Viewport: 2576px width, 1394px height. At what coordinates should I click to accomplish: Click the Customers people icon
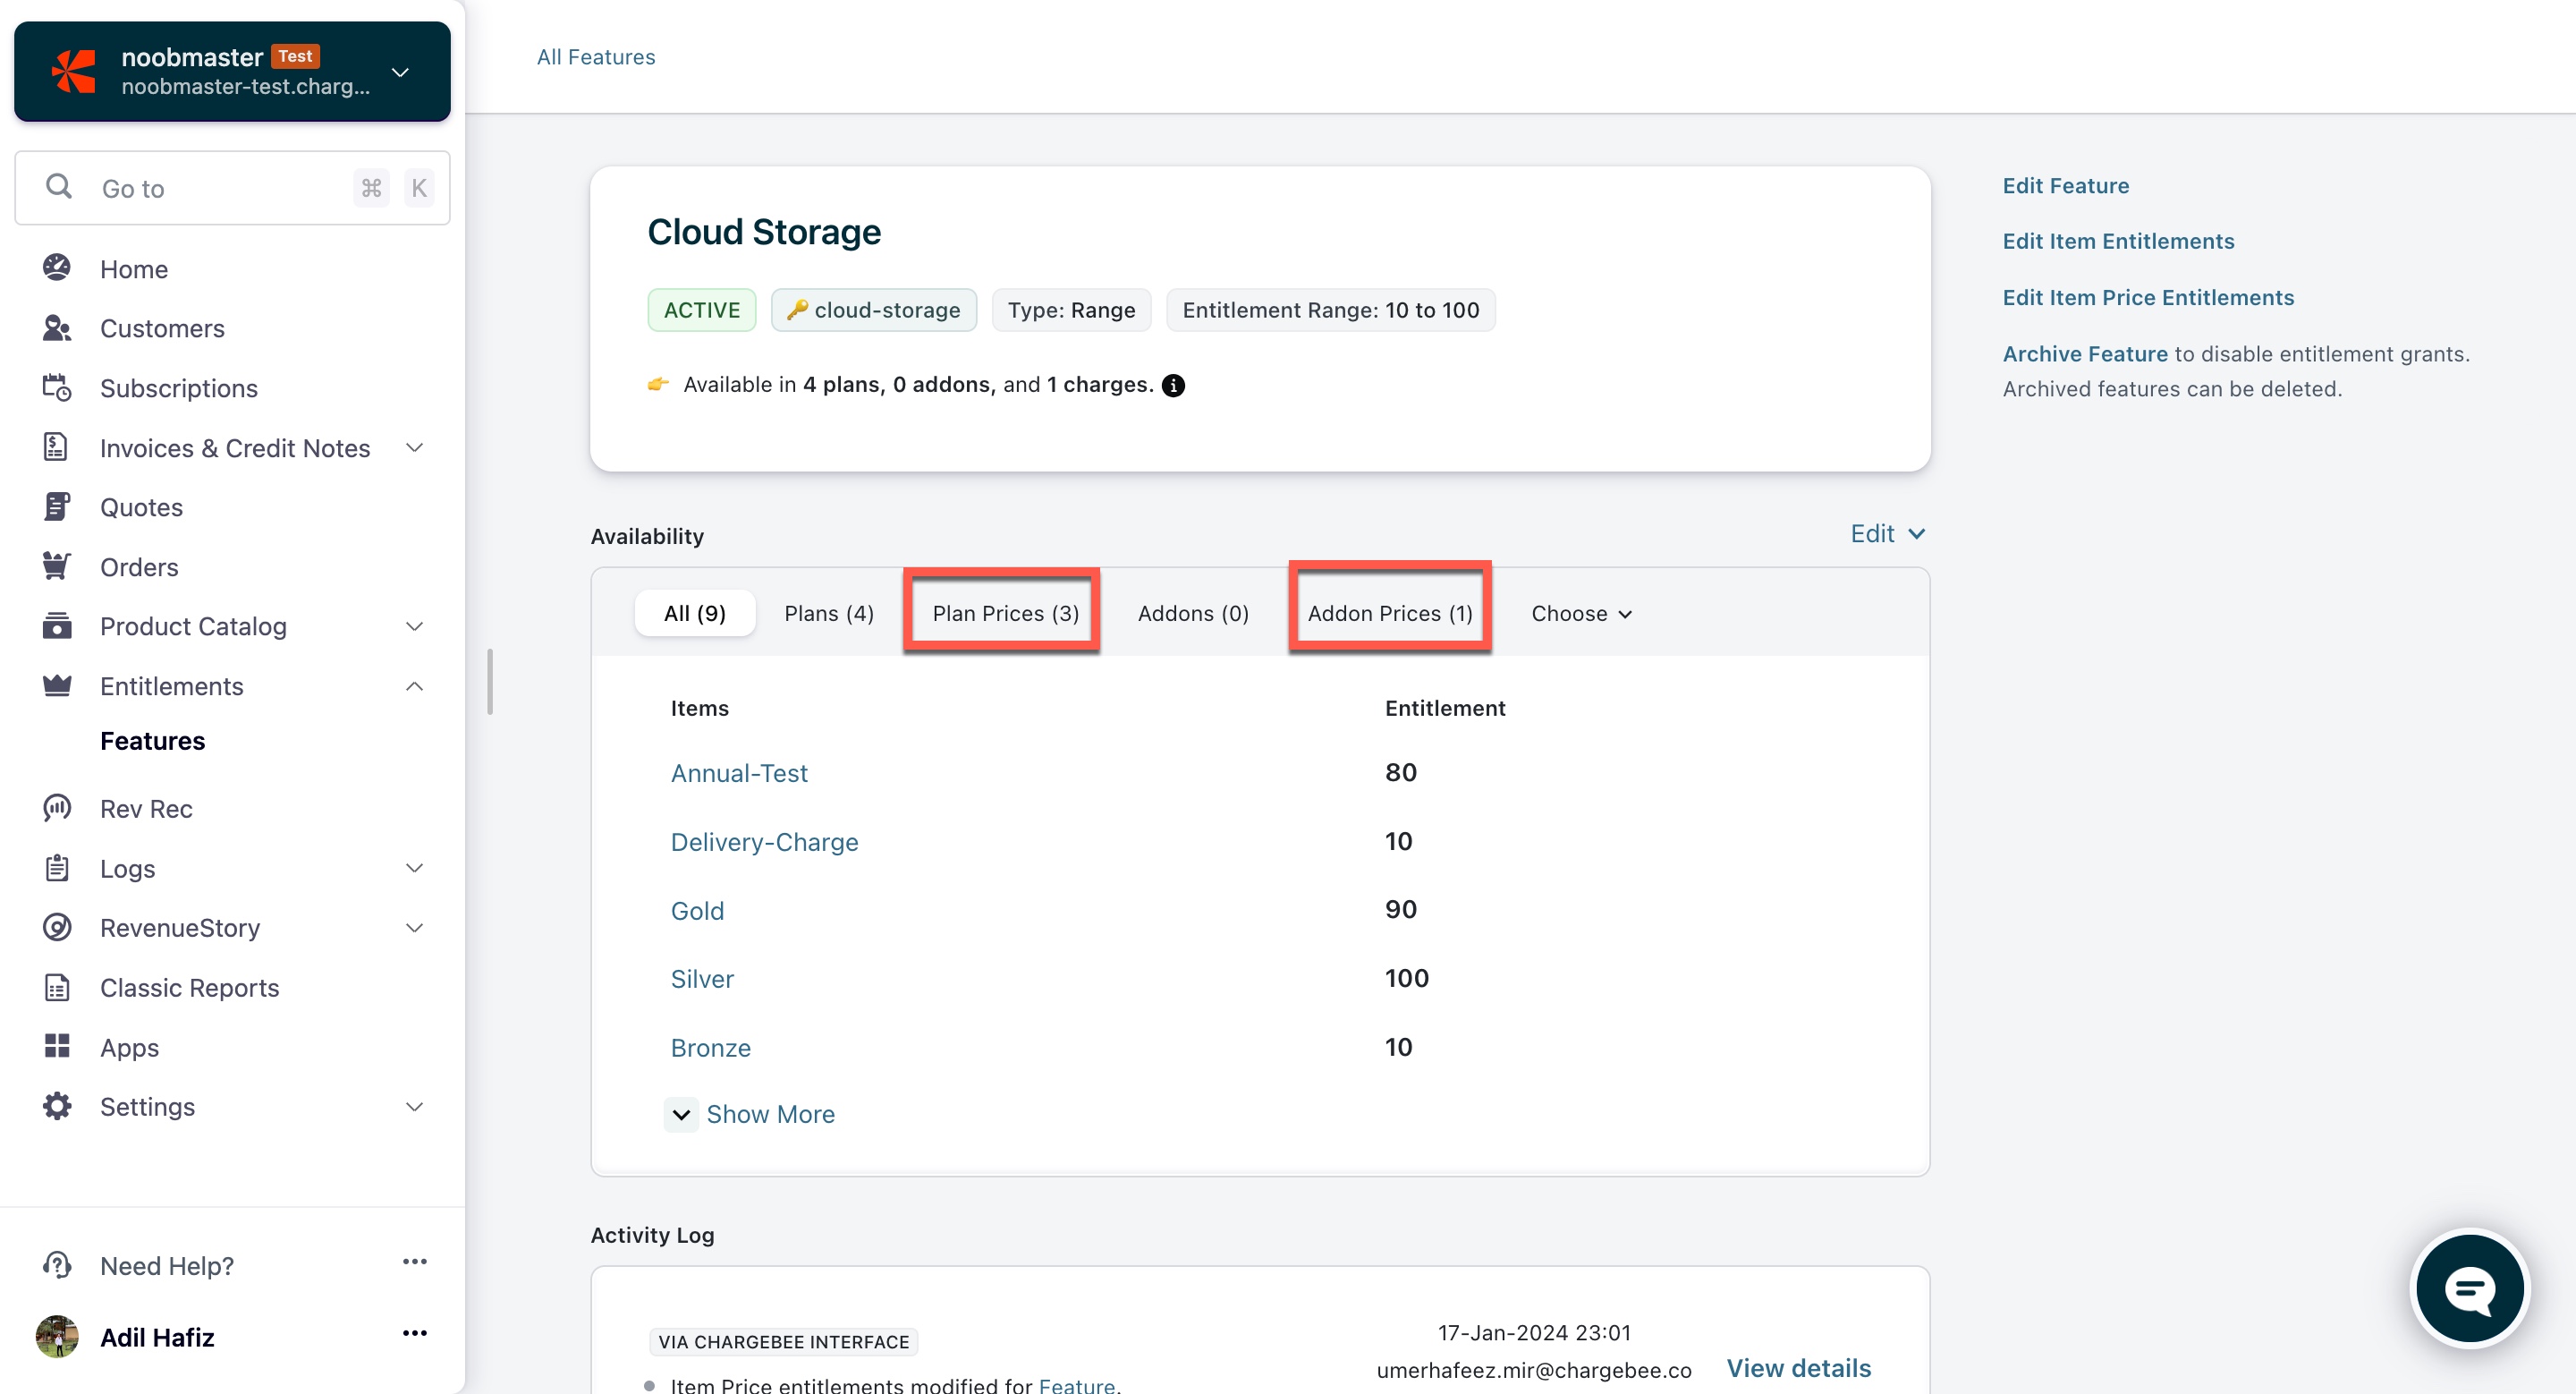coord(57,328)
